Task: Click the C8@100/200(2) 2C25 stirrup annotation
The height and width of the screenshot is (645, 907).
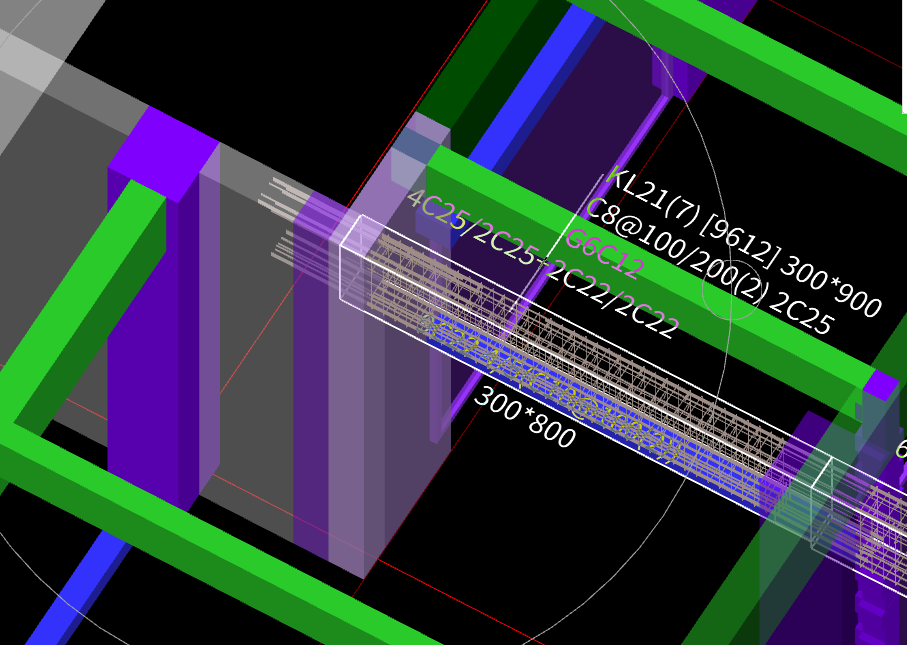Action: [x=710, y=267]
